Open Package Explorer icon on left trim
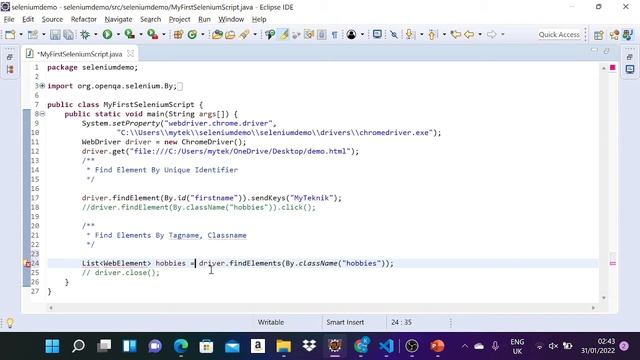This screenshot has height=360, width=640. [10, 69]
